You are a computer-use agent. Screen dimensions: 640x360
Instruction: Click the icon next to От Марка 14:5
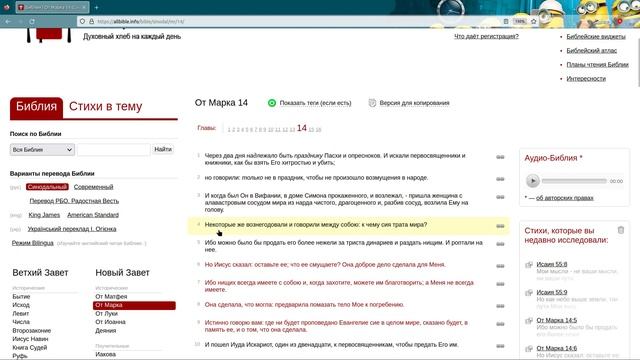[x=529, y=321]
